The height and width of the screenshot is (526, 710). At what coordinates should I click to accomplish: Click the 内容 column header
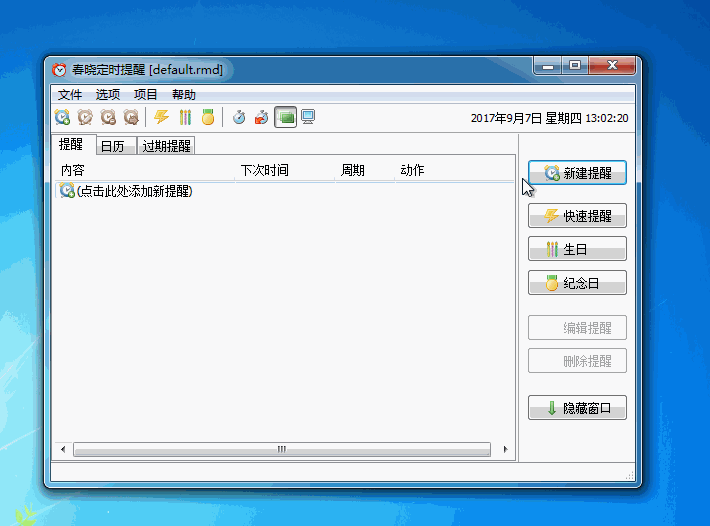pyautogui.click(x=145, y=170)
